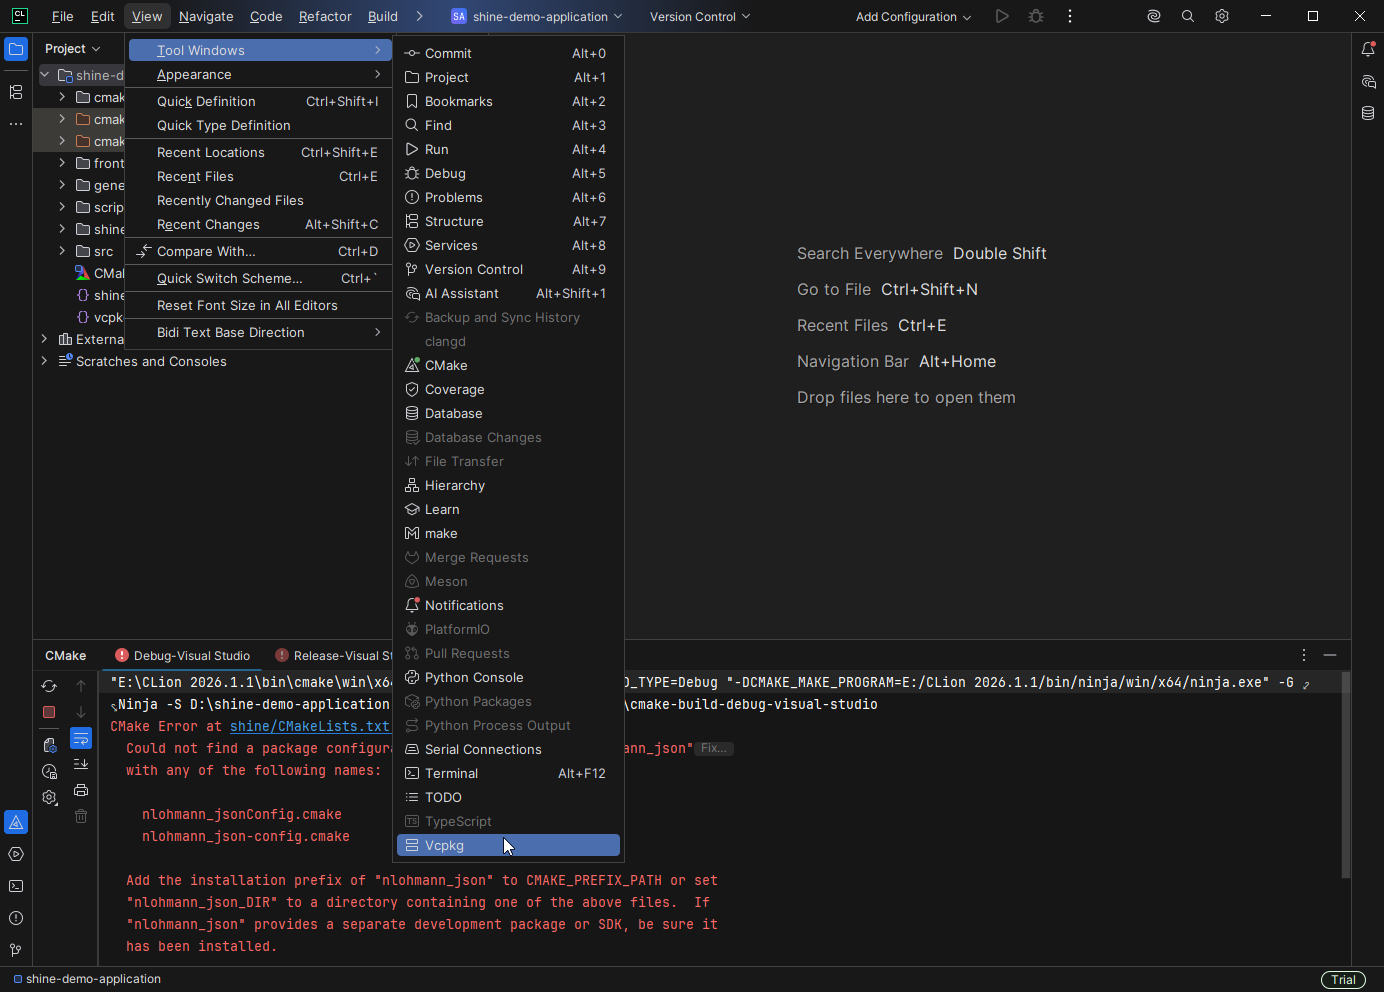Viewport: 1384px width, 992px height.
Task: Open the shine/CMakeLists.txt link in the CMake error
Action: coord(309,727)
